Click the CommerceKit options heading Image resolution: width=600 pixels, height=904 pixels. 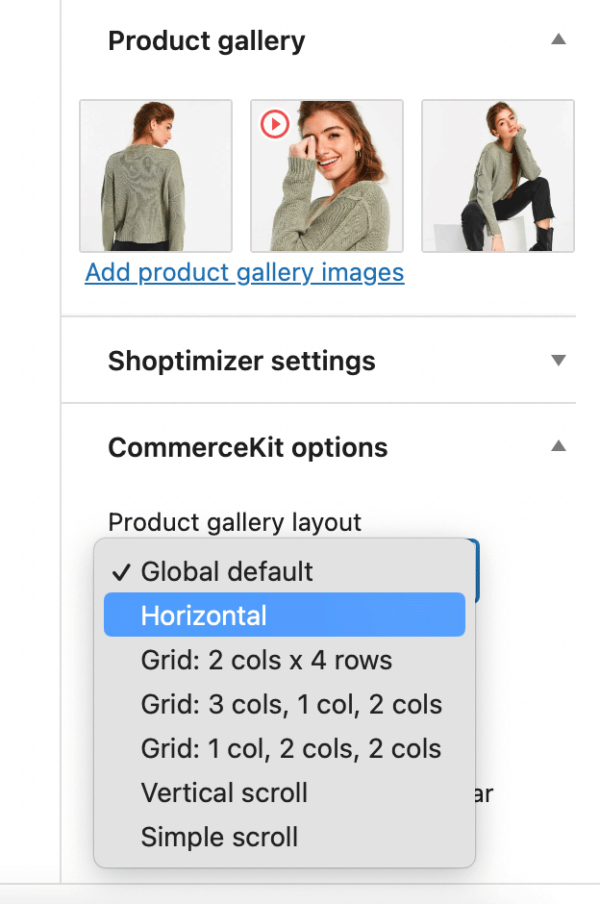click(x=249, y=447)
